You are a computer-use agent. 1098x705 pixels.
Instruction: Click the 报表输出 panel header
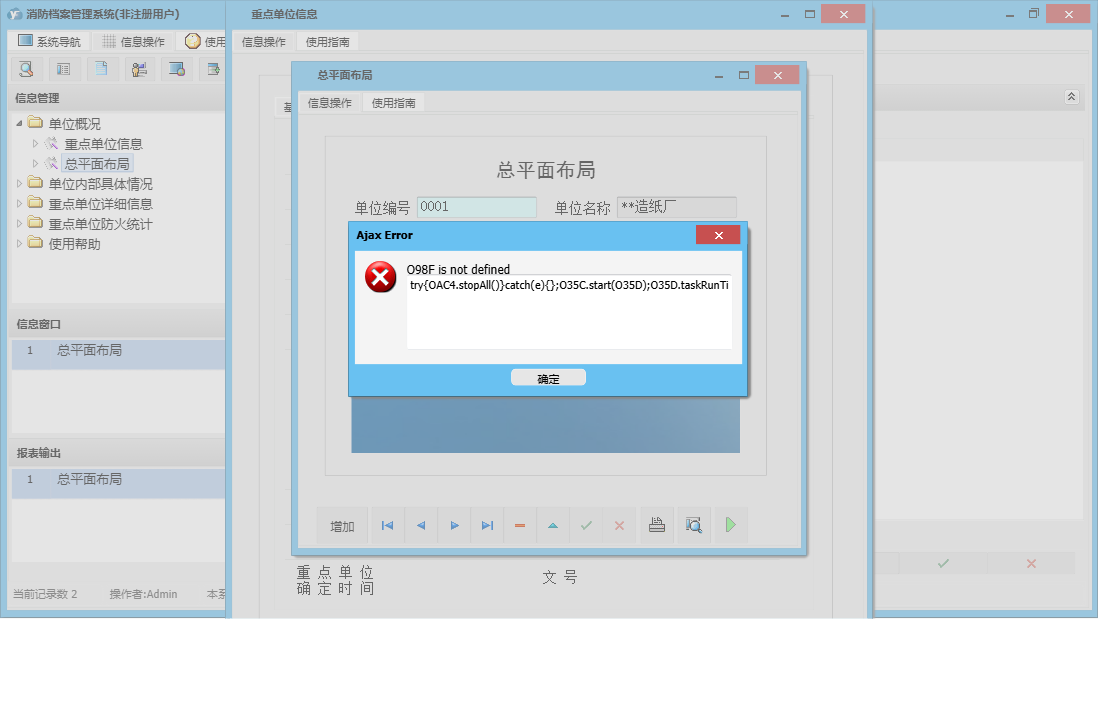(118, 453)
